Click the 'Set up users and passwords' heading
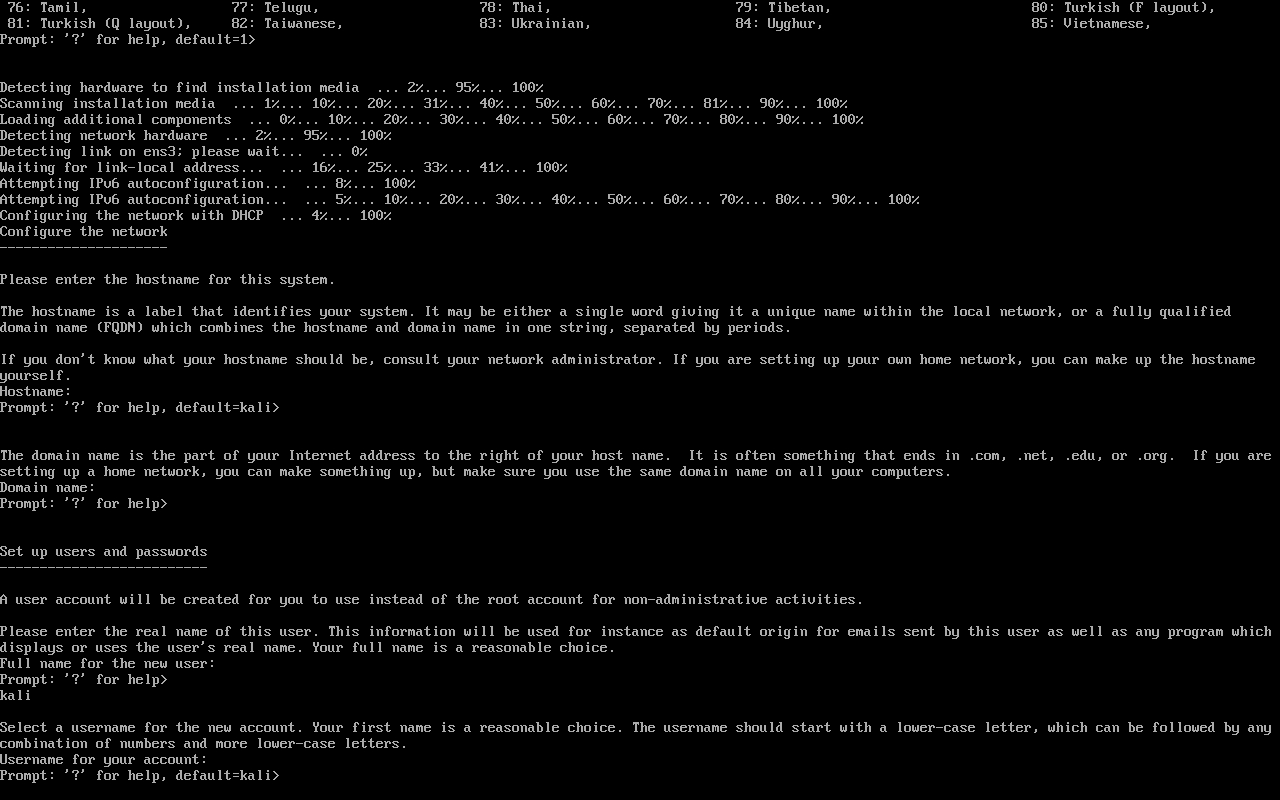Screen dimensions: 1280x800 click(104, 552)
